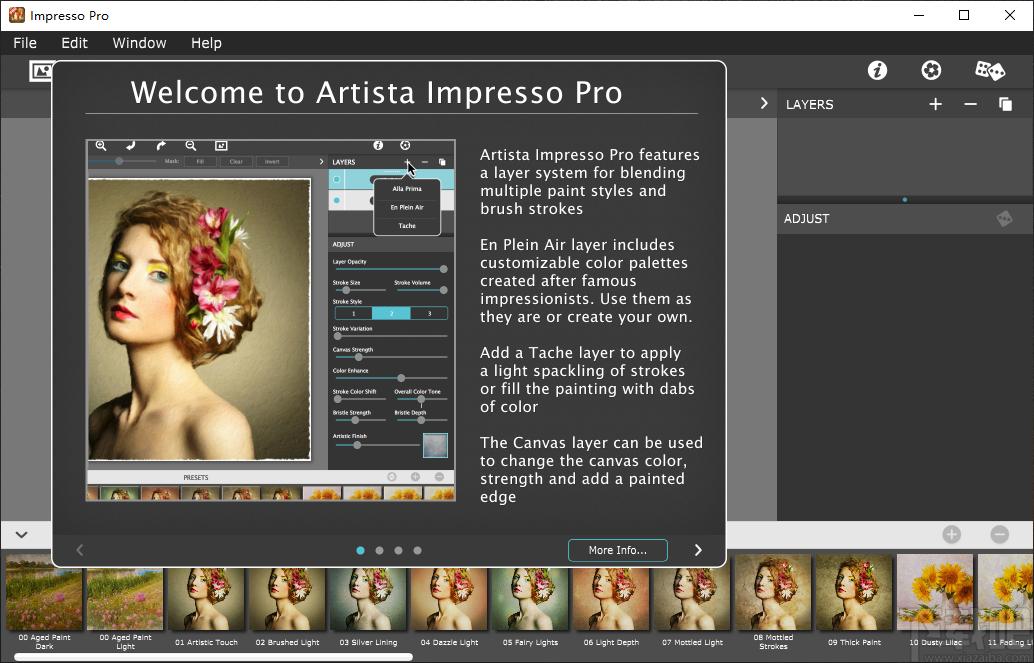Click the welcome tutorial screenshot image
The width and height of the screenshot is (1034, 663).
click(x=270, y=320)
